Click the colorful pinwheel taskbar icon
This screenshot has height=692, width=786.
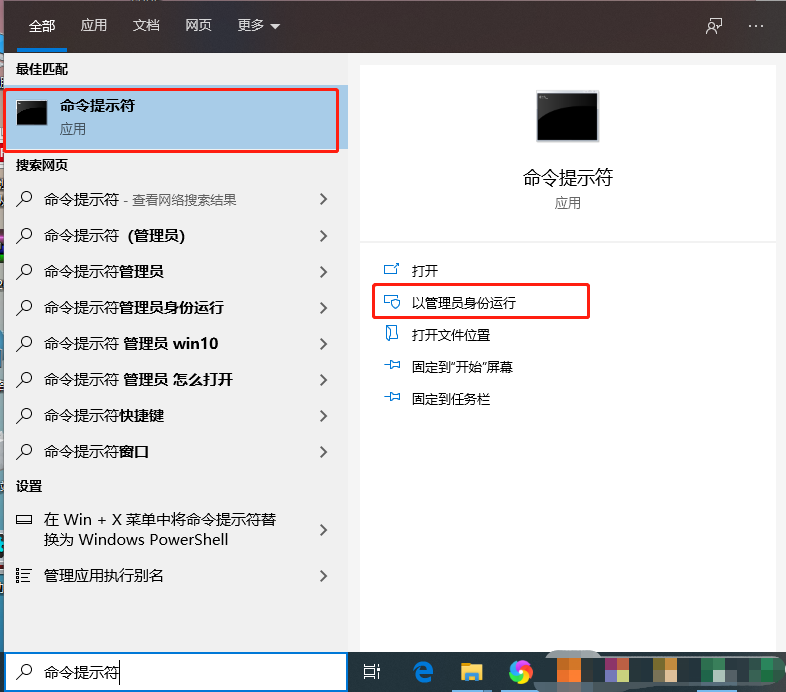pos(520,672)
